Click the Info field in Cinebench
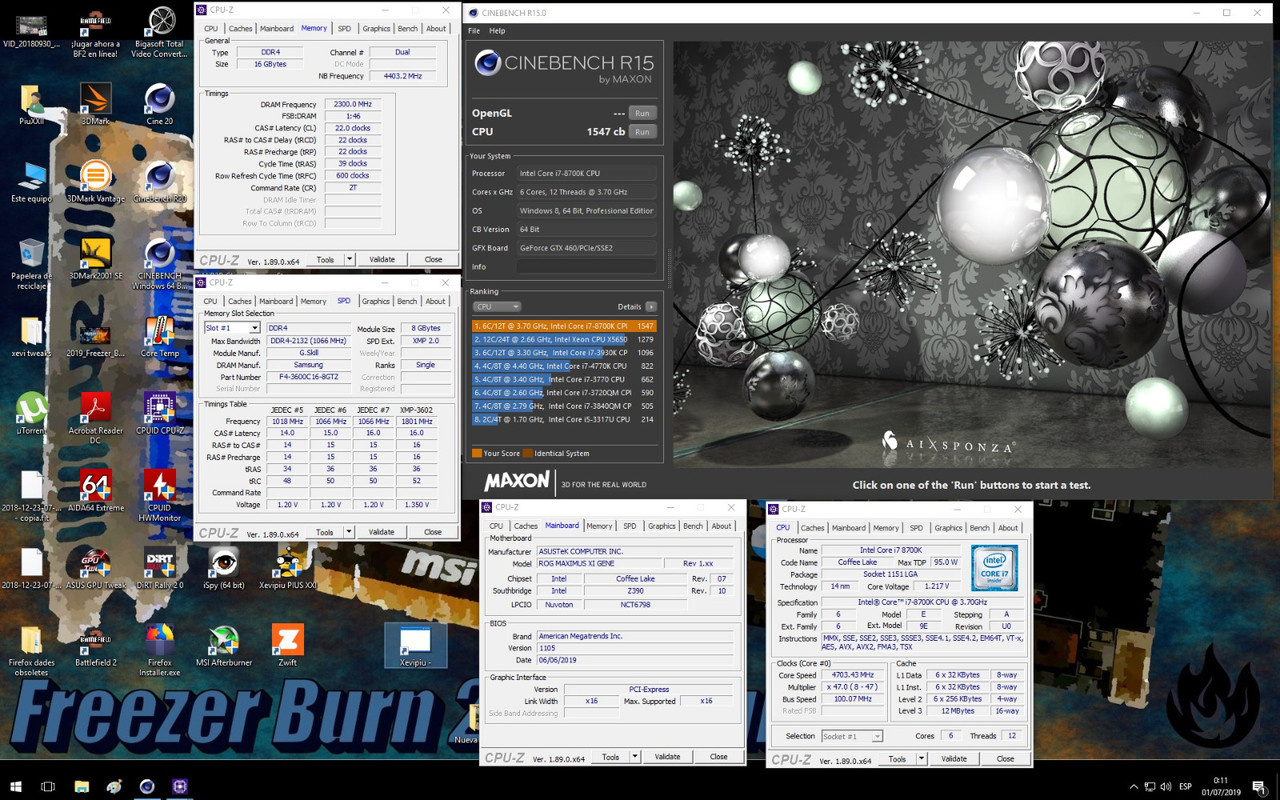The width and height of the screenshot is (1280, 800). 587,267
